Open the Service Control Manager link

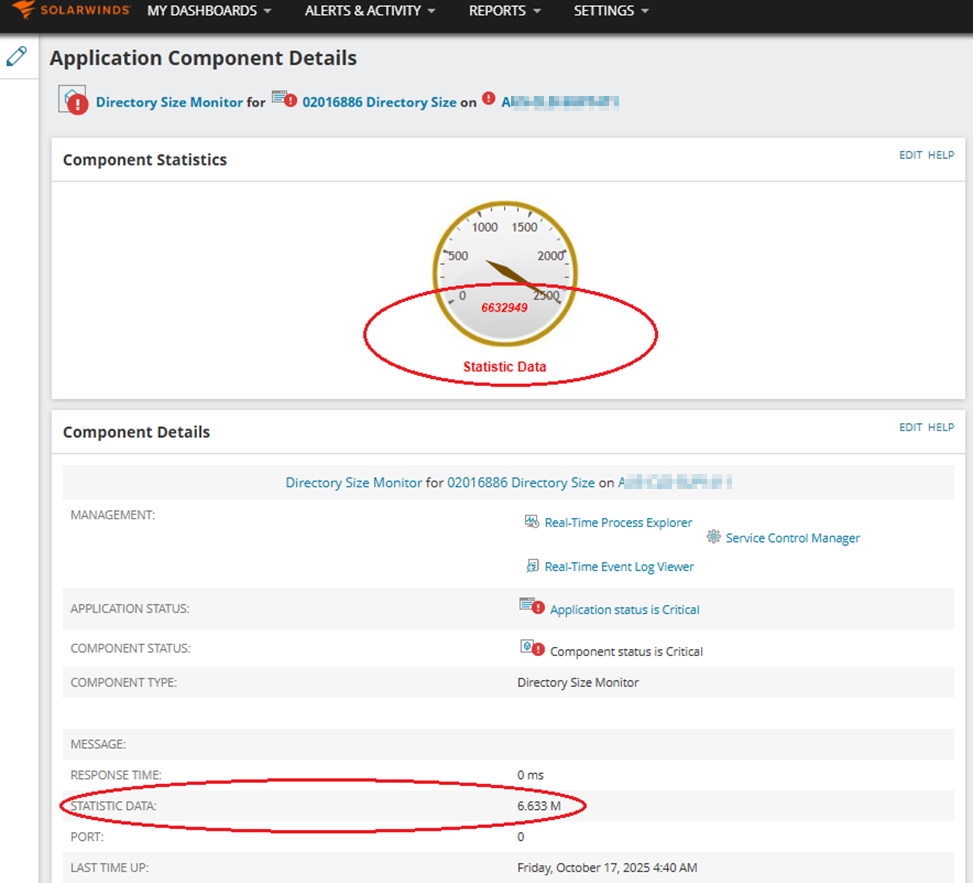[792, 538]
